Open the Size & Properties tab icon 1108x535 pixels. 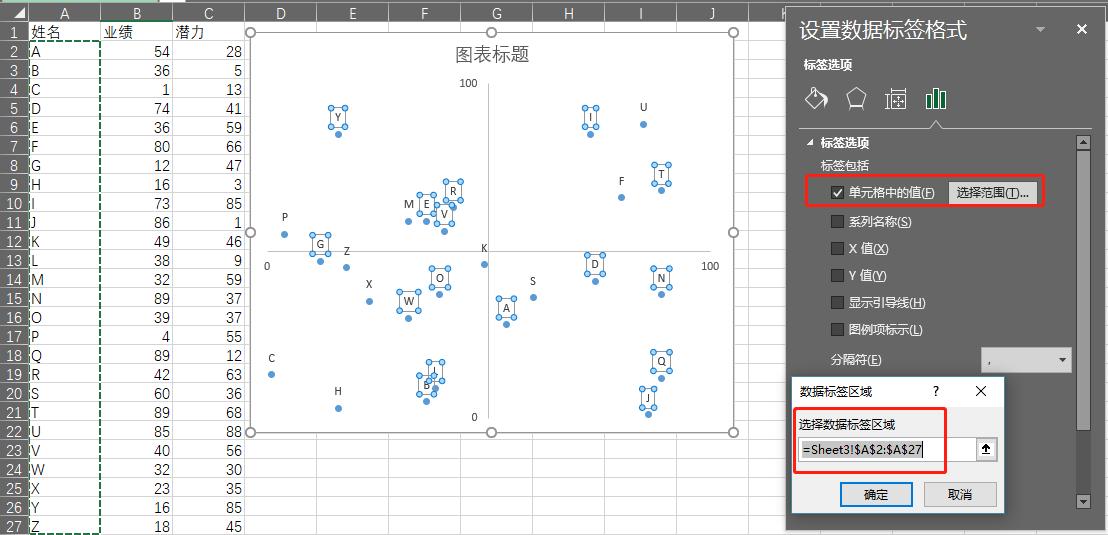895,100
